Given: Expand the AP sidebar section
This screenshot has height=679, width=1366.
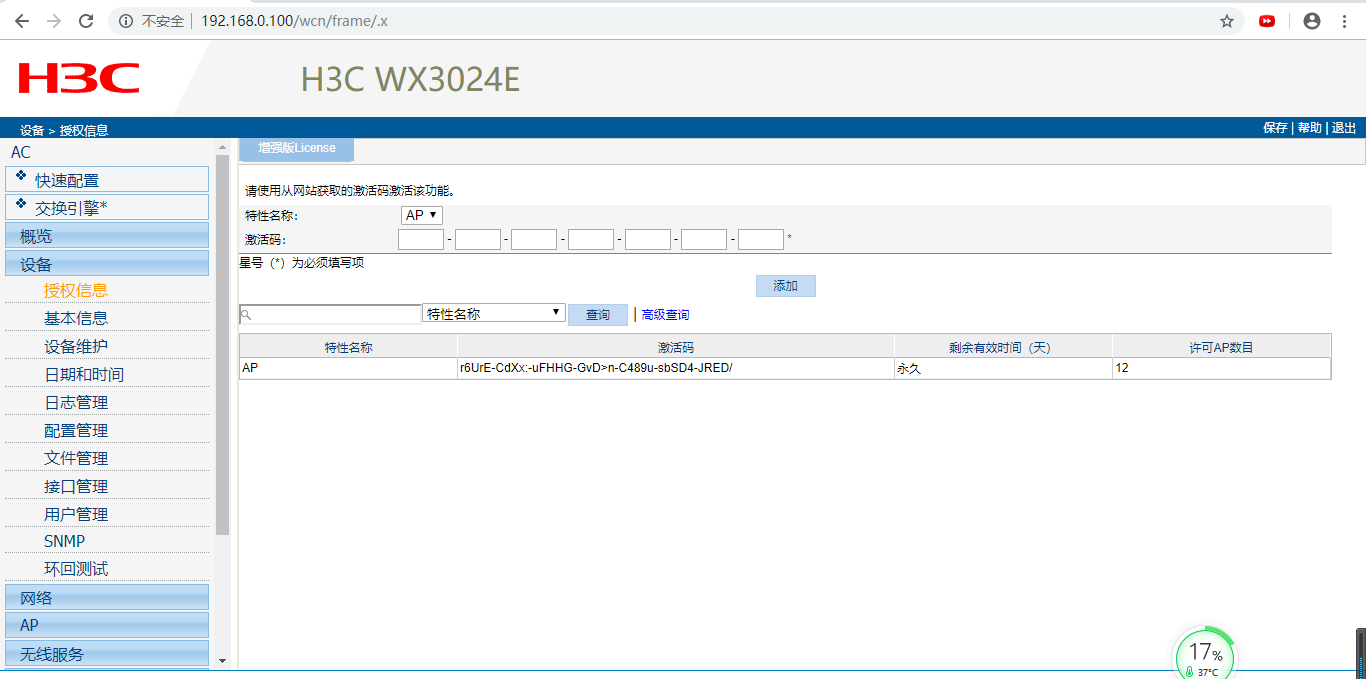Looking at the screenshot, I should (107, 625).
